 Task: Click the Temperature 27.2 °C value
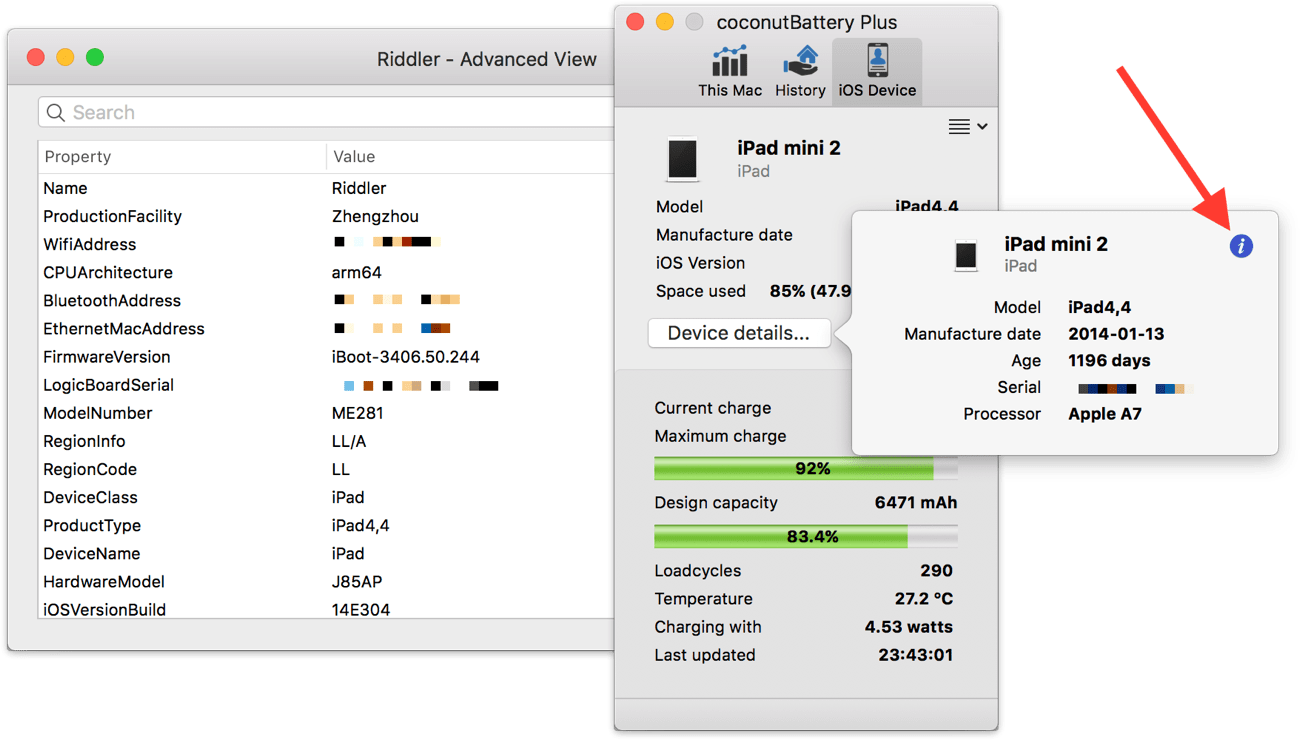924,598
